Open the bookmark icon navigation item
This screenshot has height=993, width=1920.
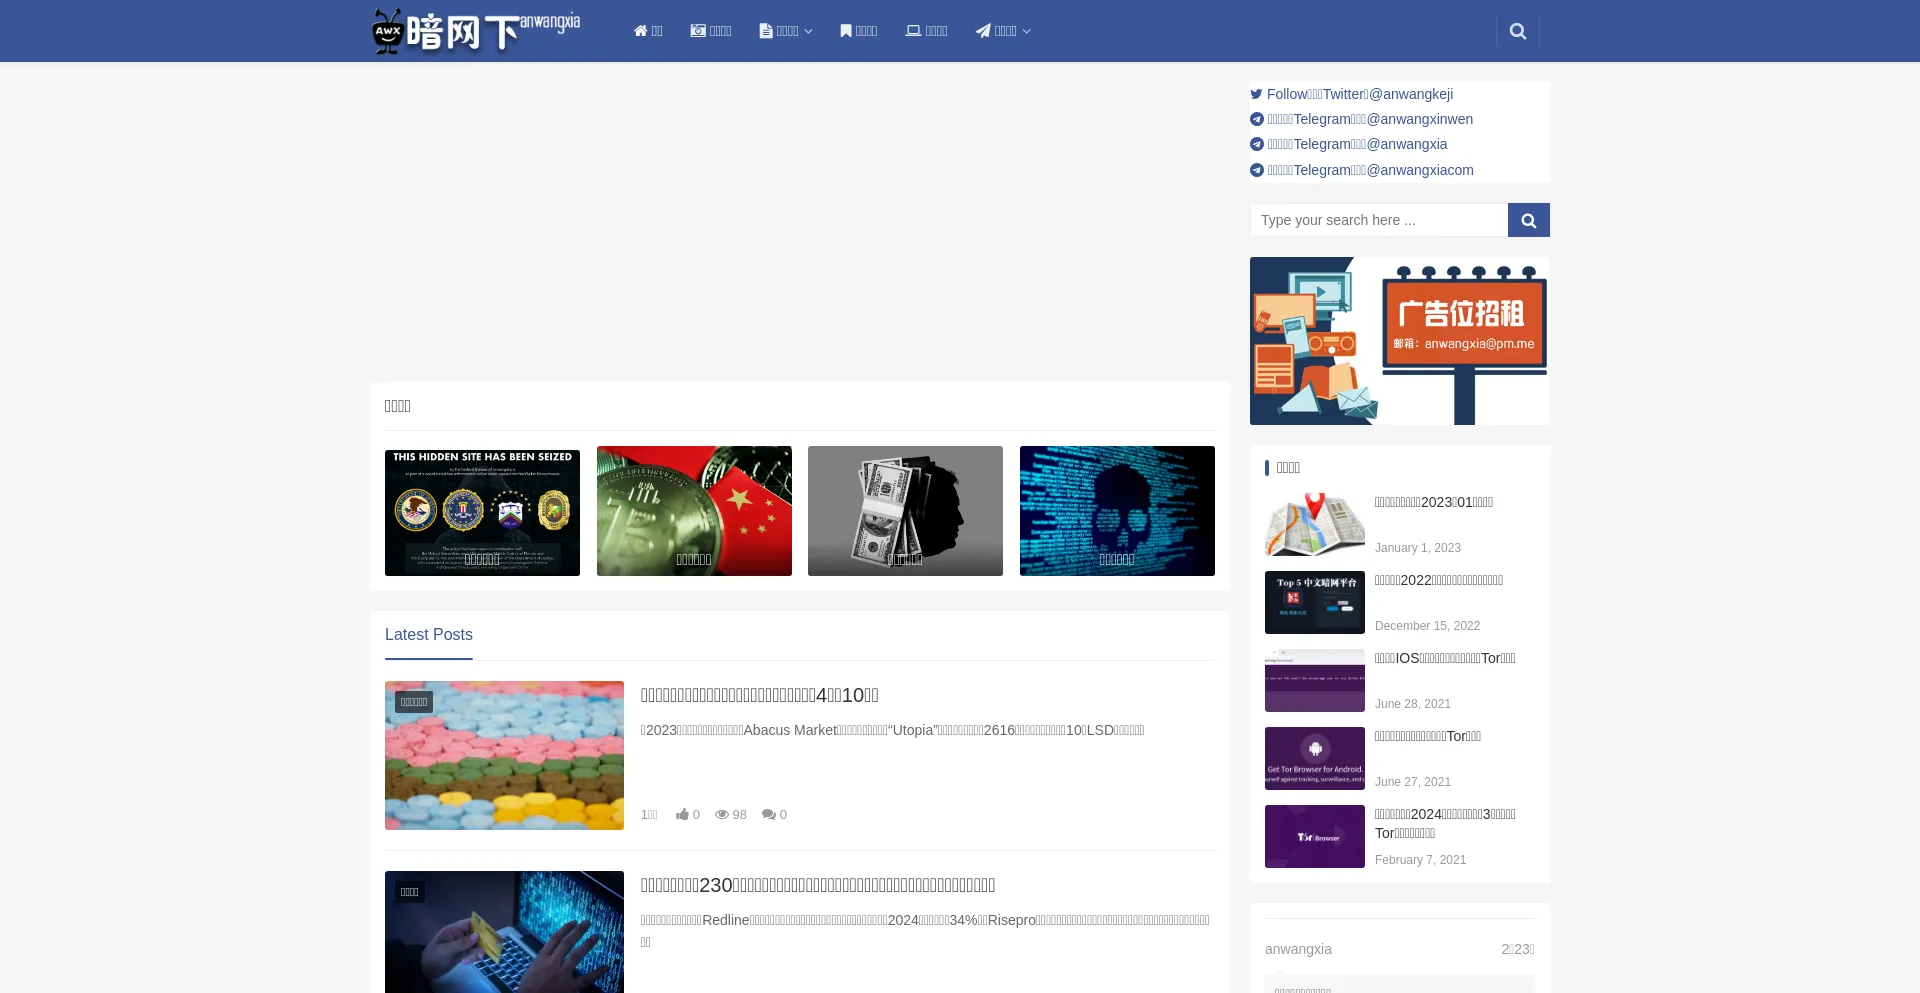pyautogui.click(x=846, y=31)
